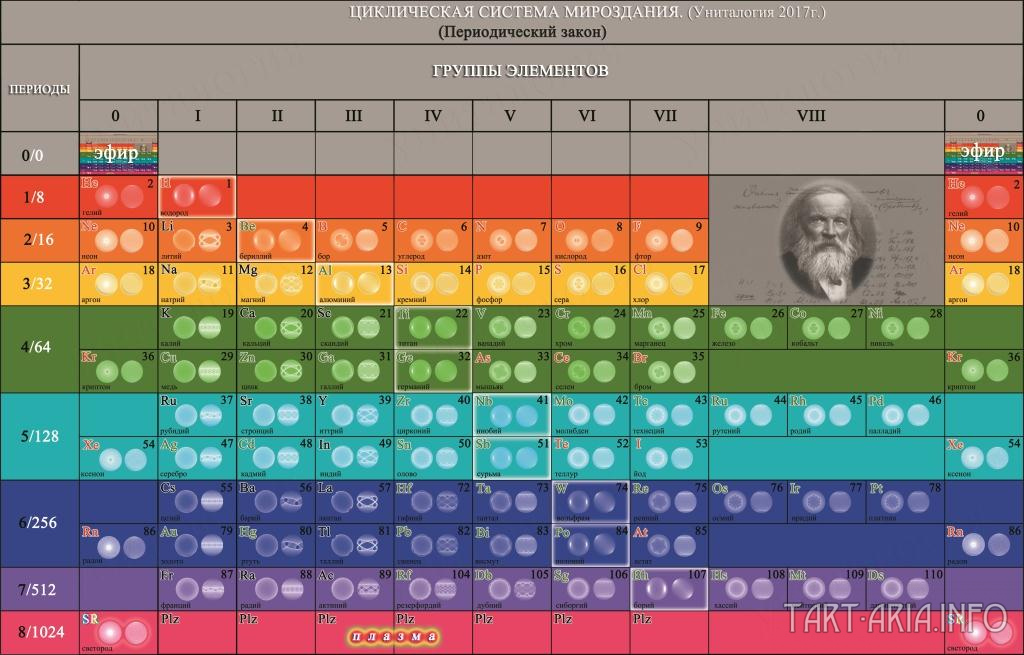Click the Aluminium (Al) cell number 13
1024x655 pixels.
coord(355,283)
